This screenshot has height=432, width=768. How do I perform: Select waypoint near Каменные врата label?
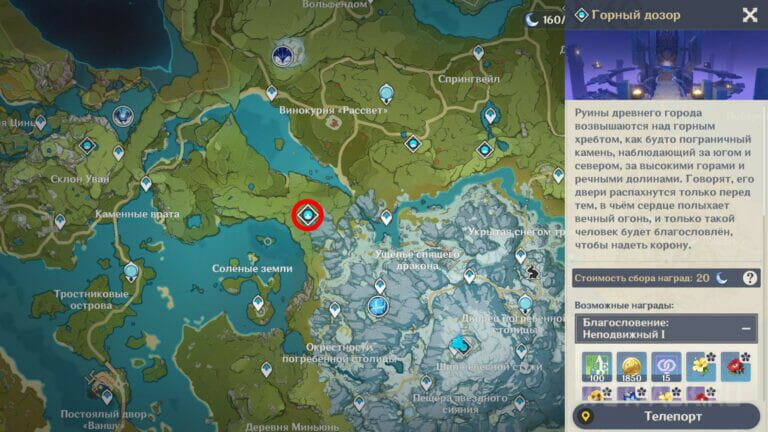tap(146, 185)
